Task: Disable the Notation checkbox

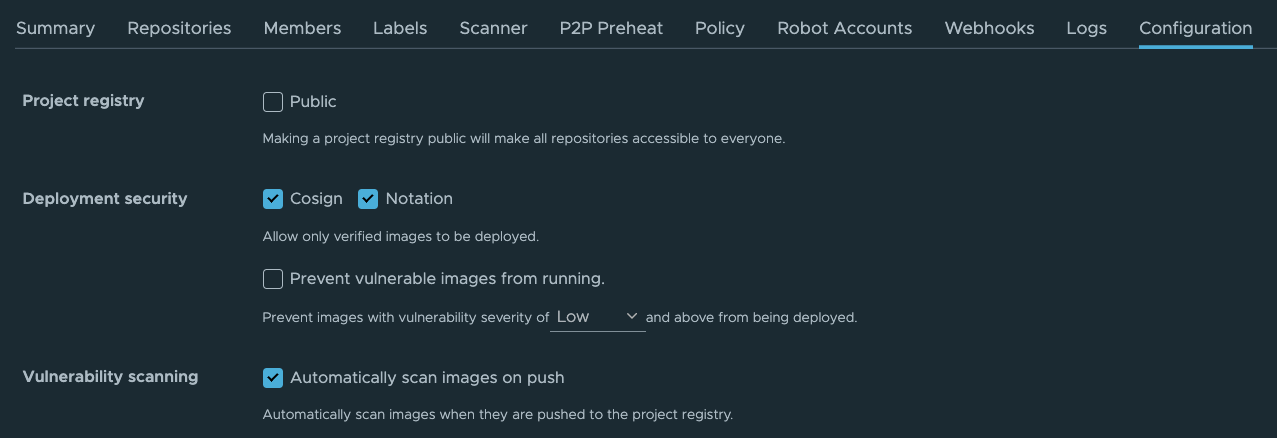Action: (368, 199)
